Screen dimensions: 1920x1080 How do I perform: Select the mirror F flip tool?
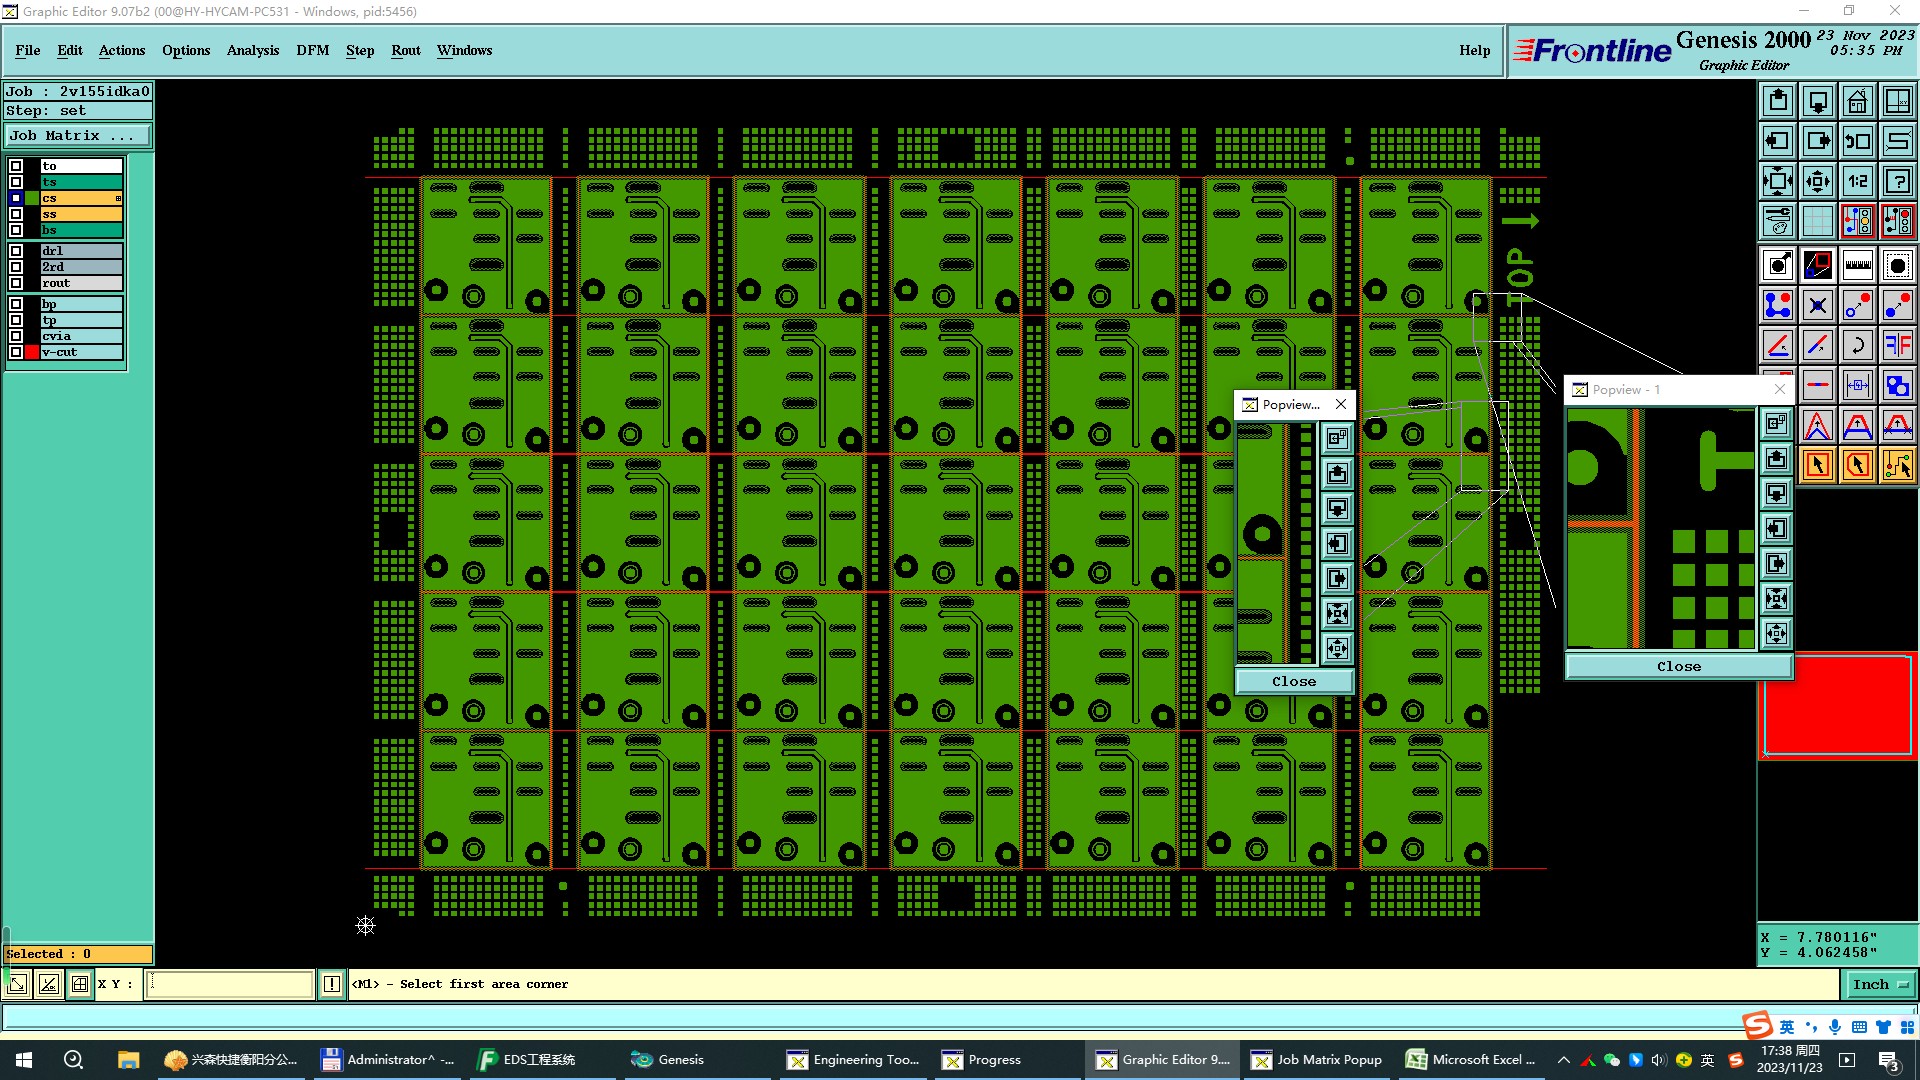coord(1897,345)
